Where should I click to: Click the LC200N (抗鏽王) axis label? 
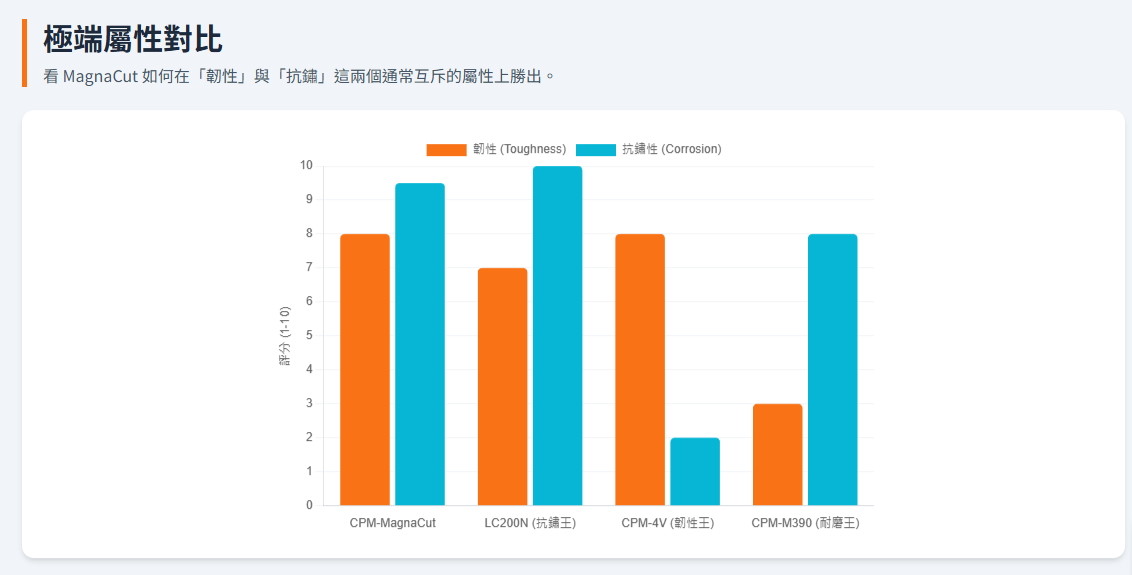pos(530,523)
